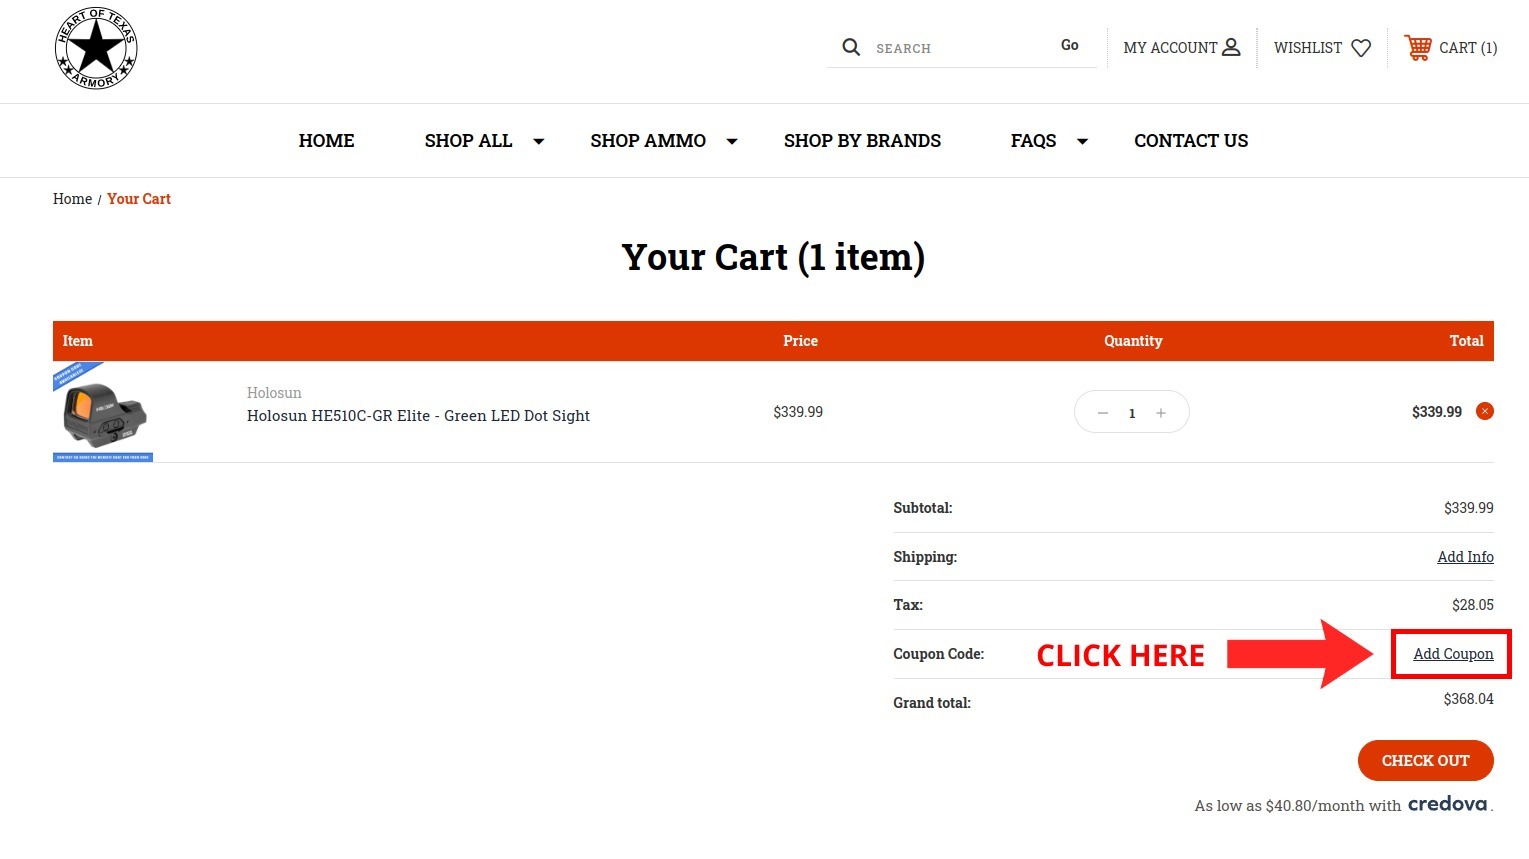Open the Cart (1) link

point(1451,47)
